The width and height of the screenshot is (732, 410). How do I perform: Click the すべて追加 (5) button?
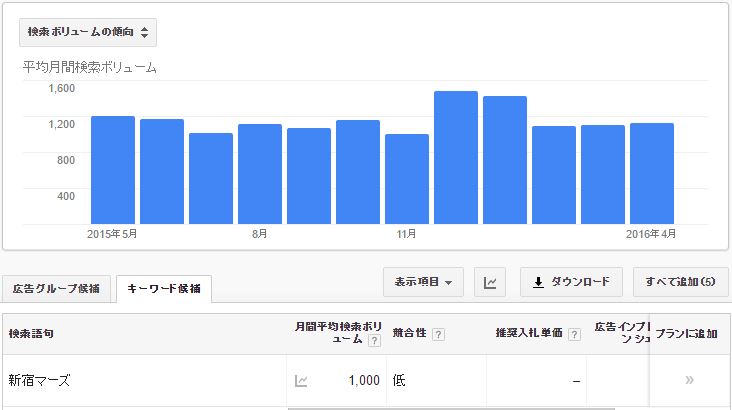[x=680, y=282]
